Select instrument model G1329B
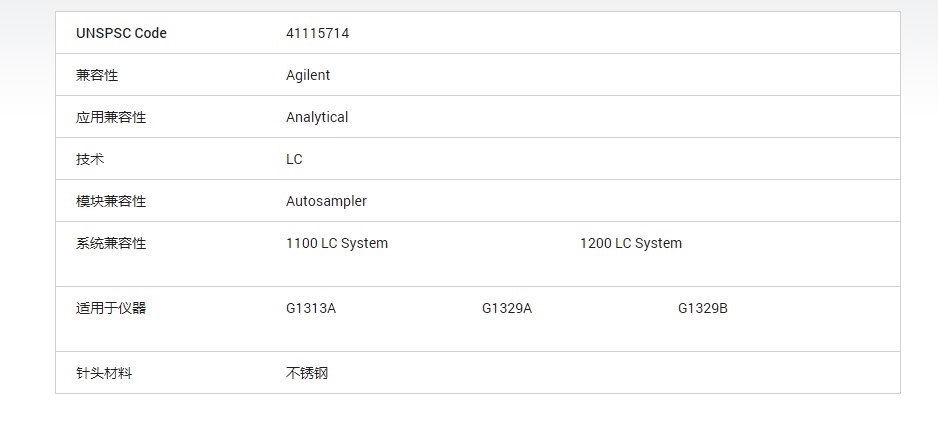This screenshot has width=938, height=426. [x=703, y=308]
